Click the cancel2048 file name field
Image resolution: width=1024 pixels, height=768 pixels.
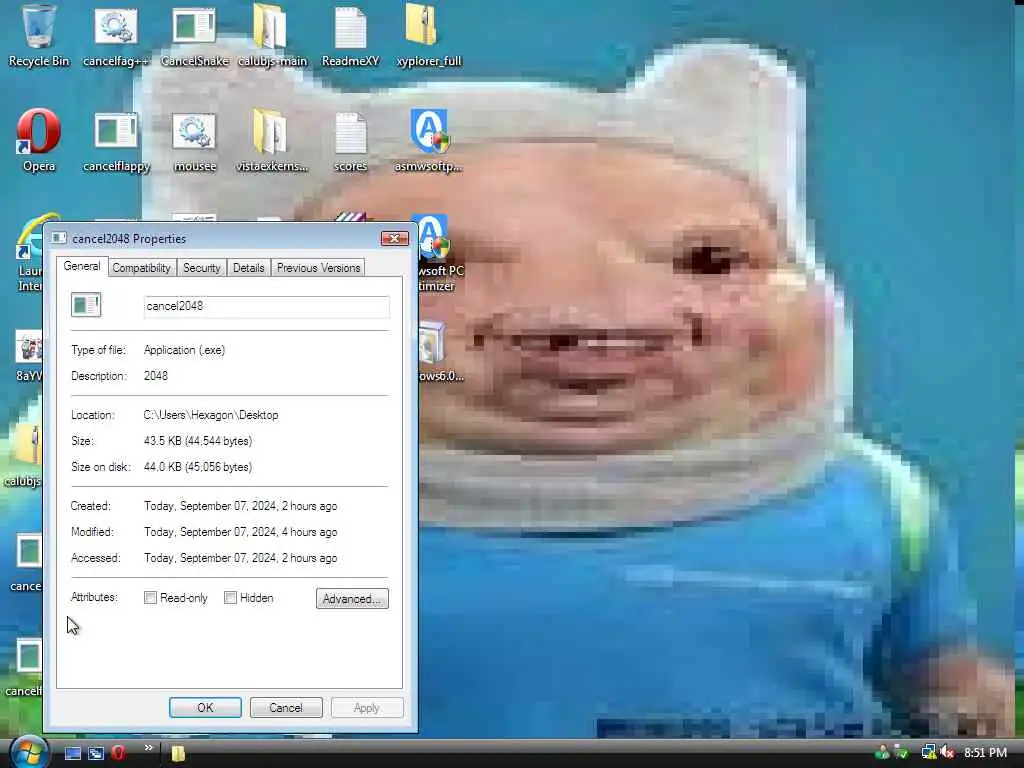[266, 306]
